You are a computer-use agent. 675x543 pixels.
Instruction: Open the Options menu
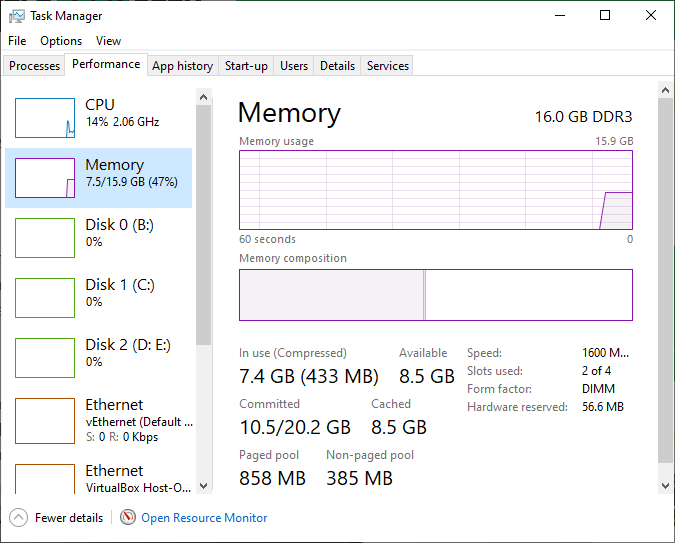click(x=61, y=41)
